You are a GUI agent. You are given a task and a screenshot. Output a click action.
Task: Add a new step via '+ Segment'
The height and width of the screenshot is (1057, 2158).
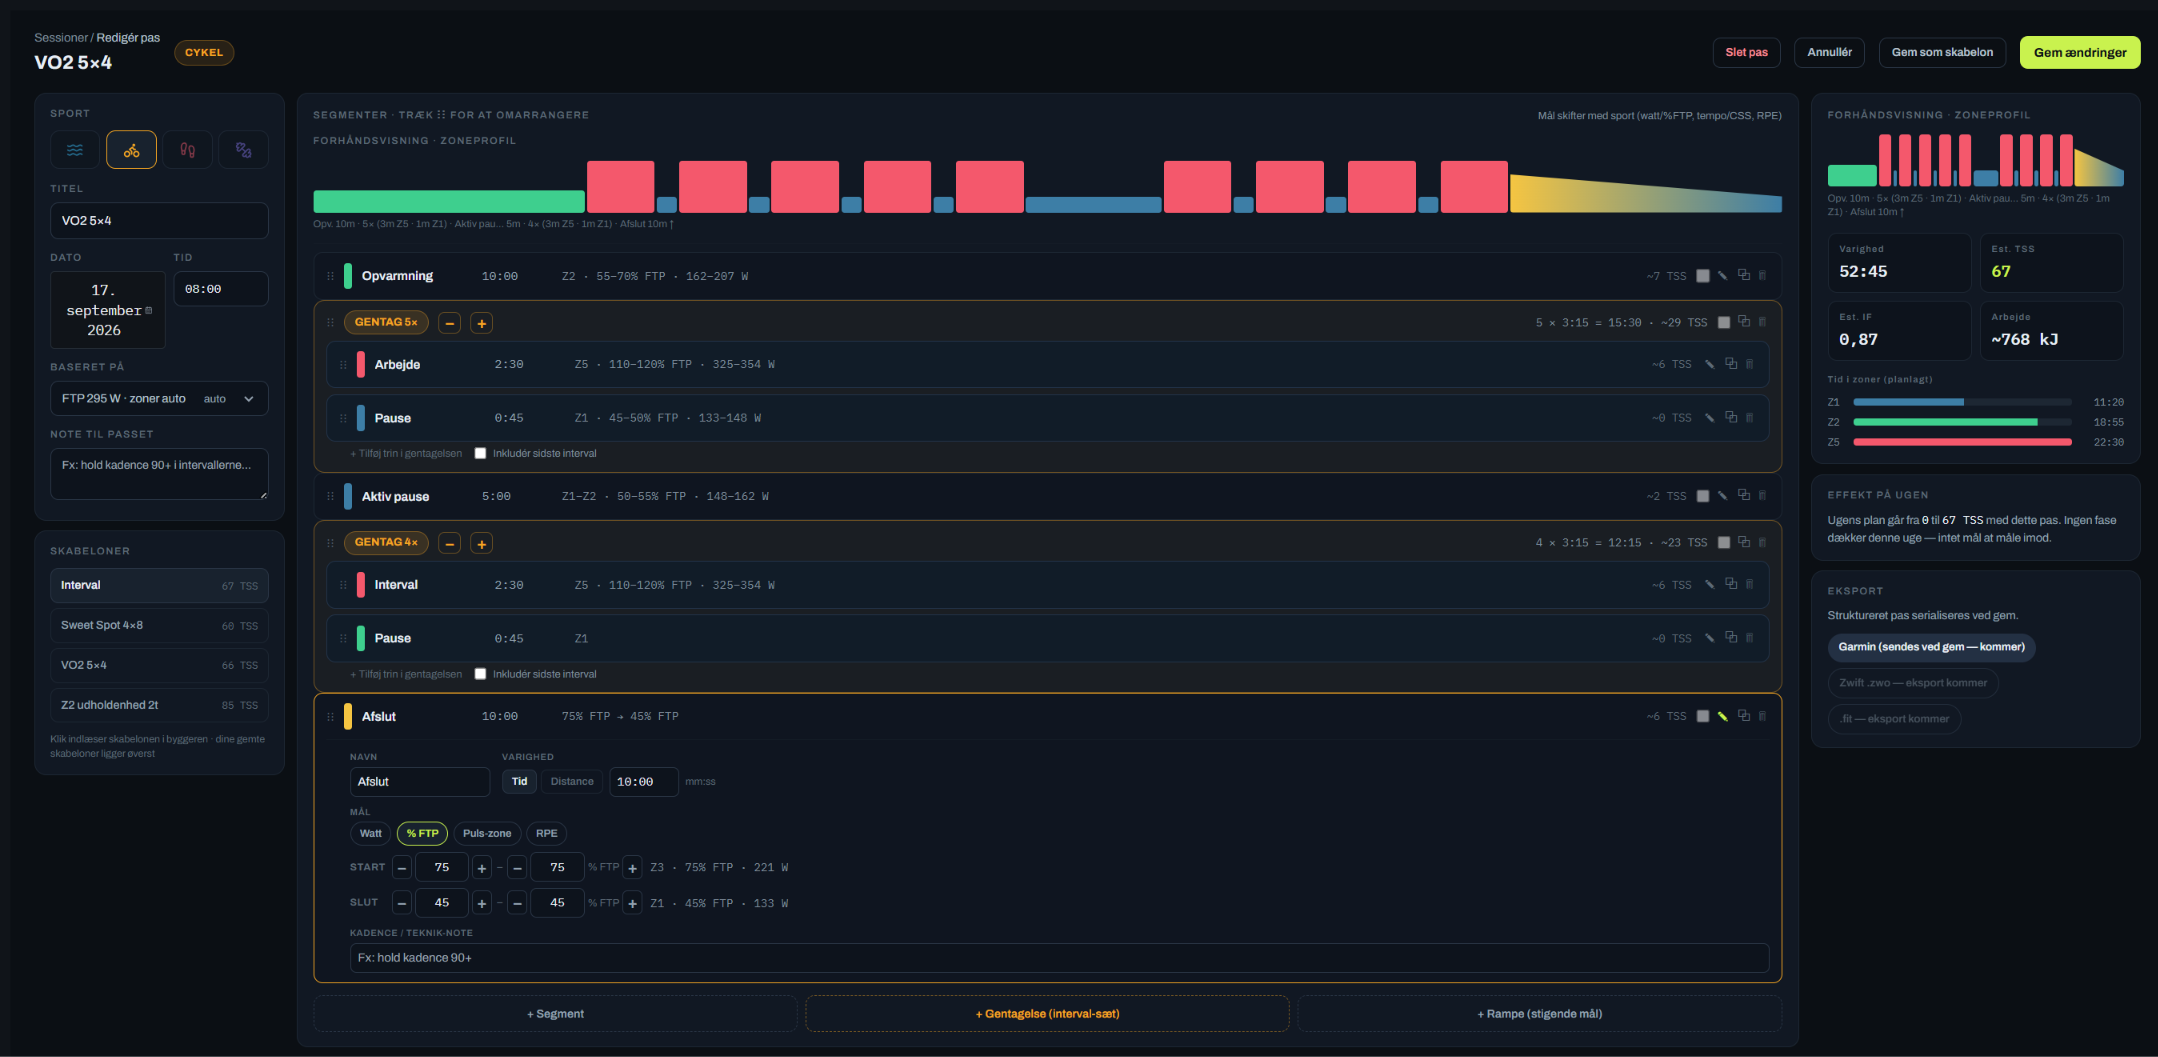[555, 1014]
